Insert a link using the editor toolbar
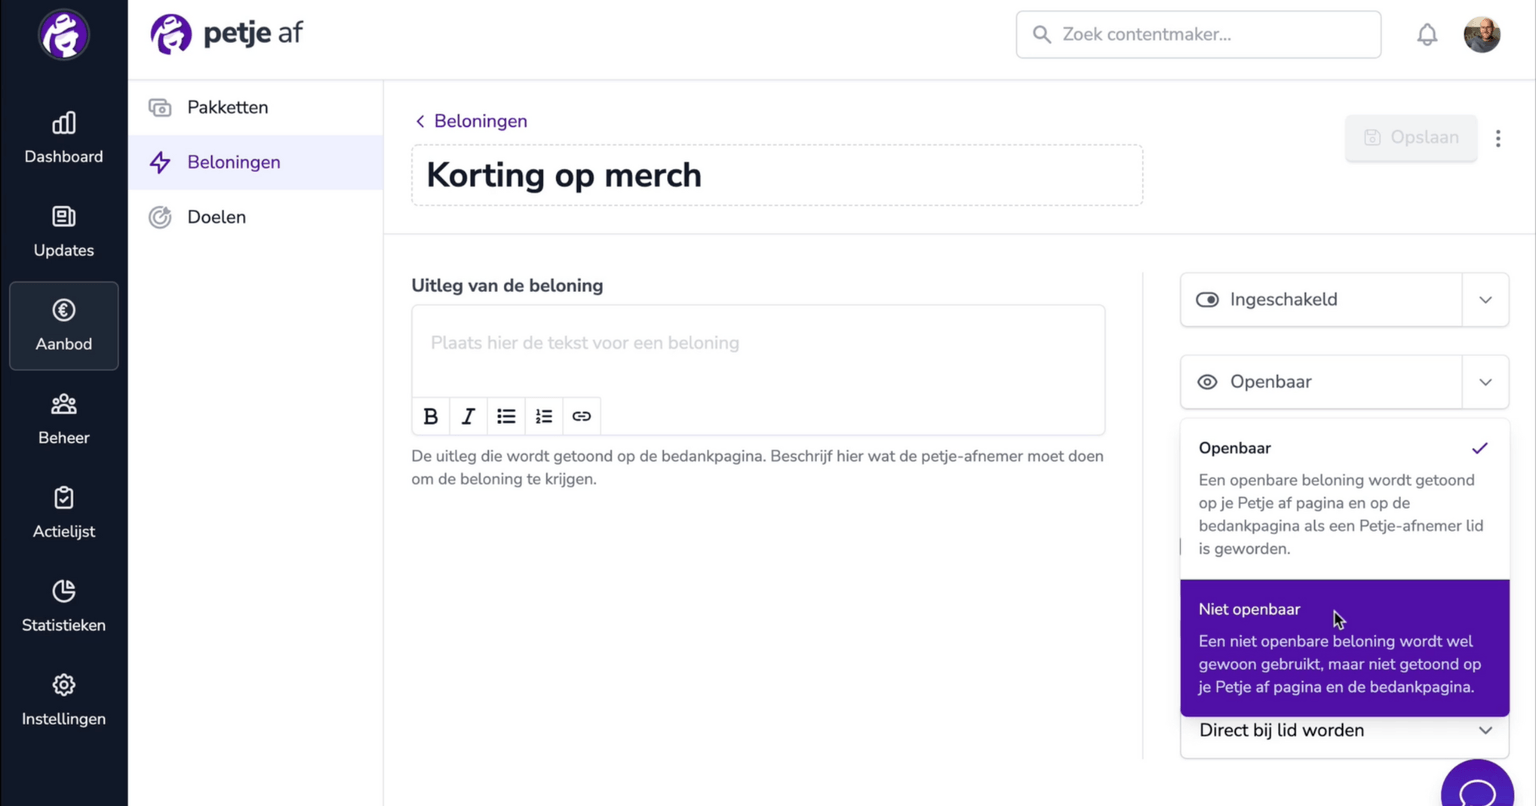 click(581, 416)
